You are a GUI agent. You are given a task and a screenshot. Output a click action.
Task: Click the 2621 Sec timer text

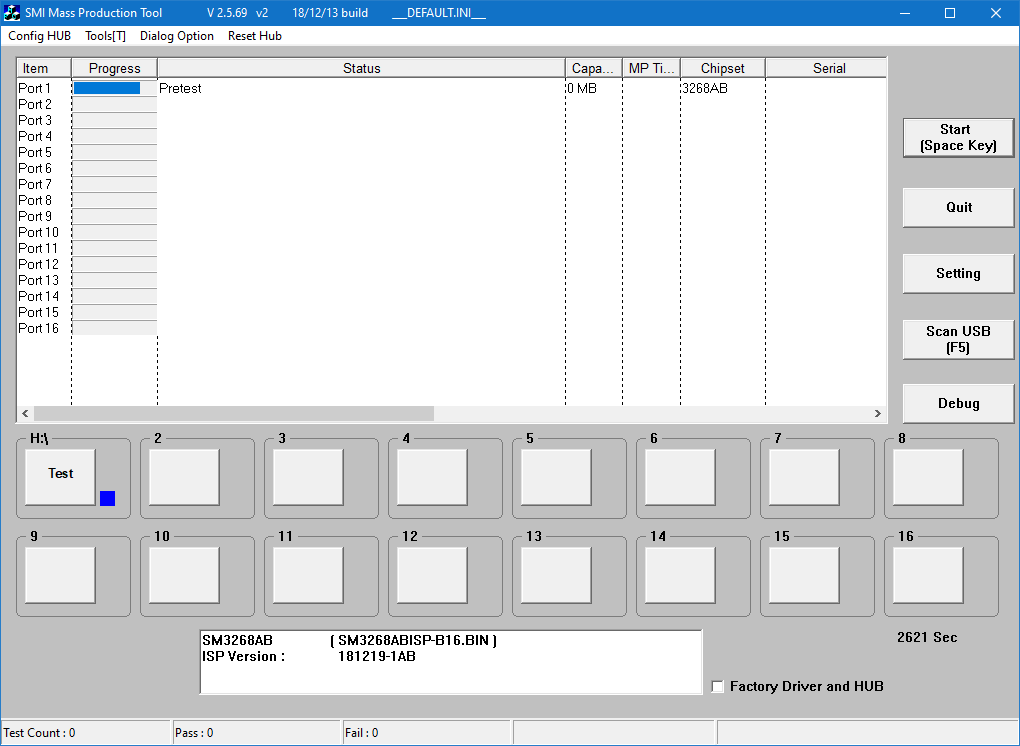click(927, 637)
